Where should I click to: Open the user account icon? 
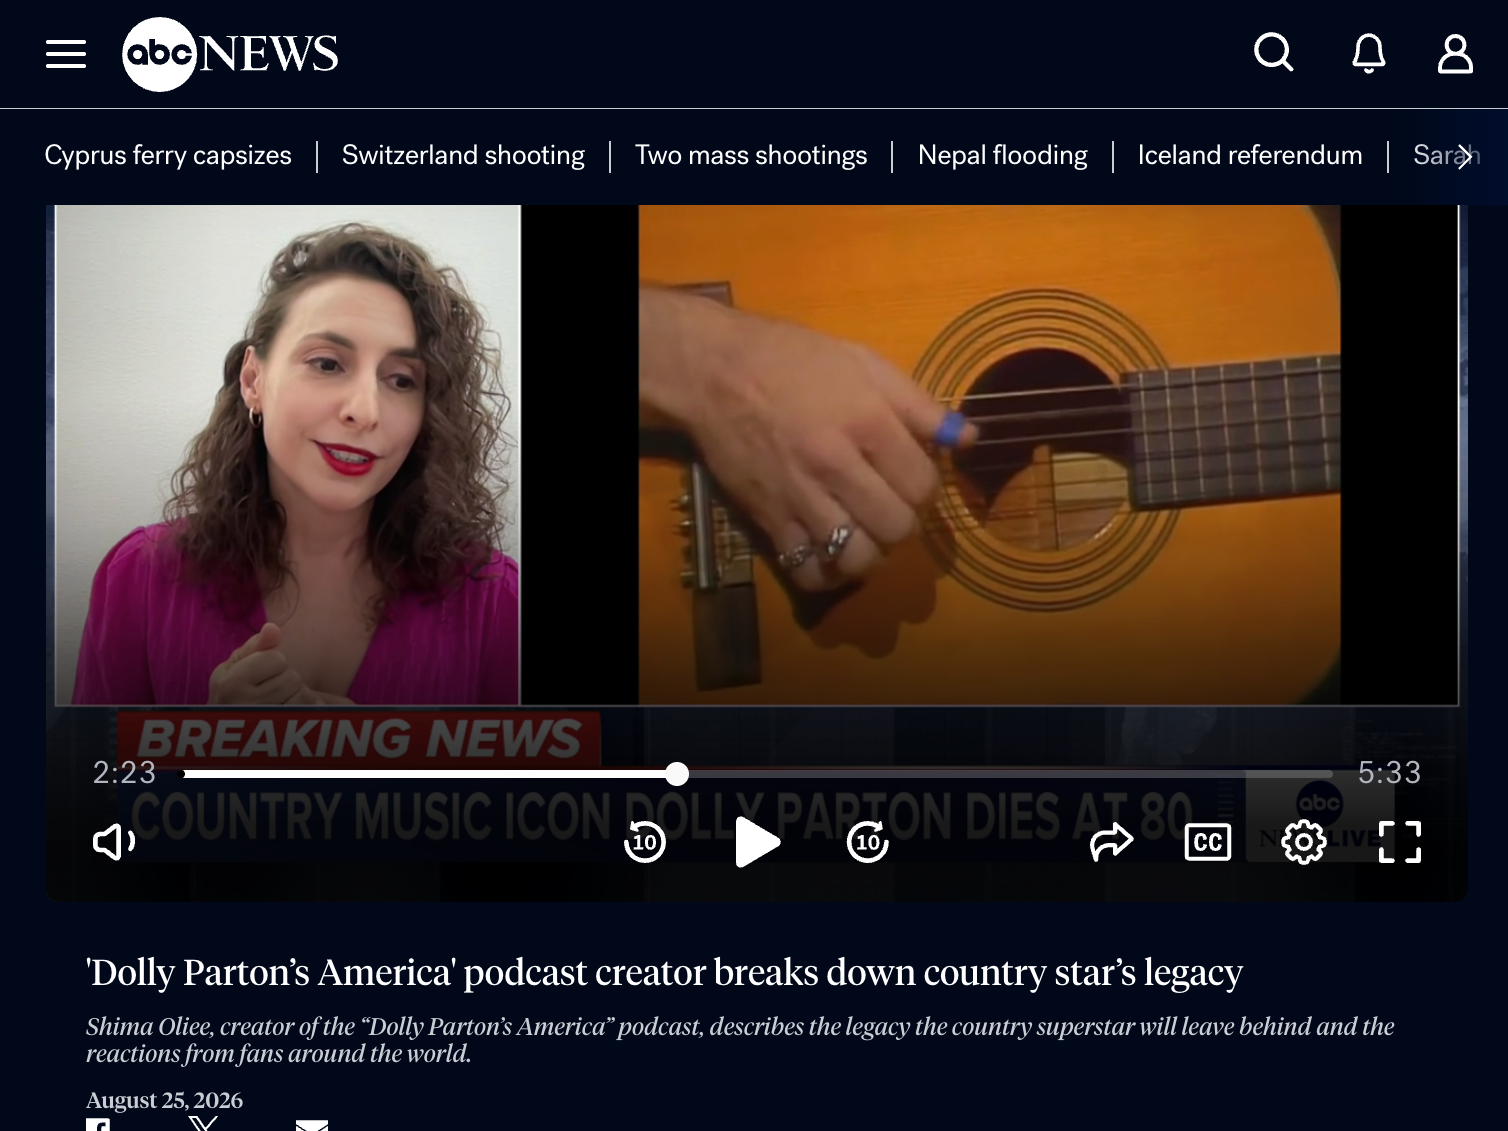coord(1455,53)
